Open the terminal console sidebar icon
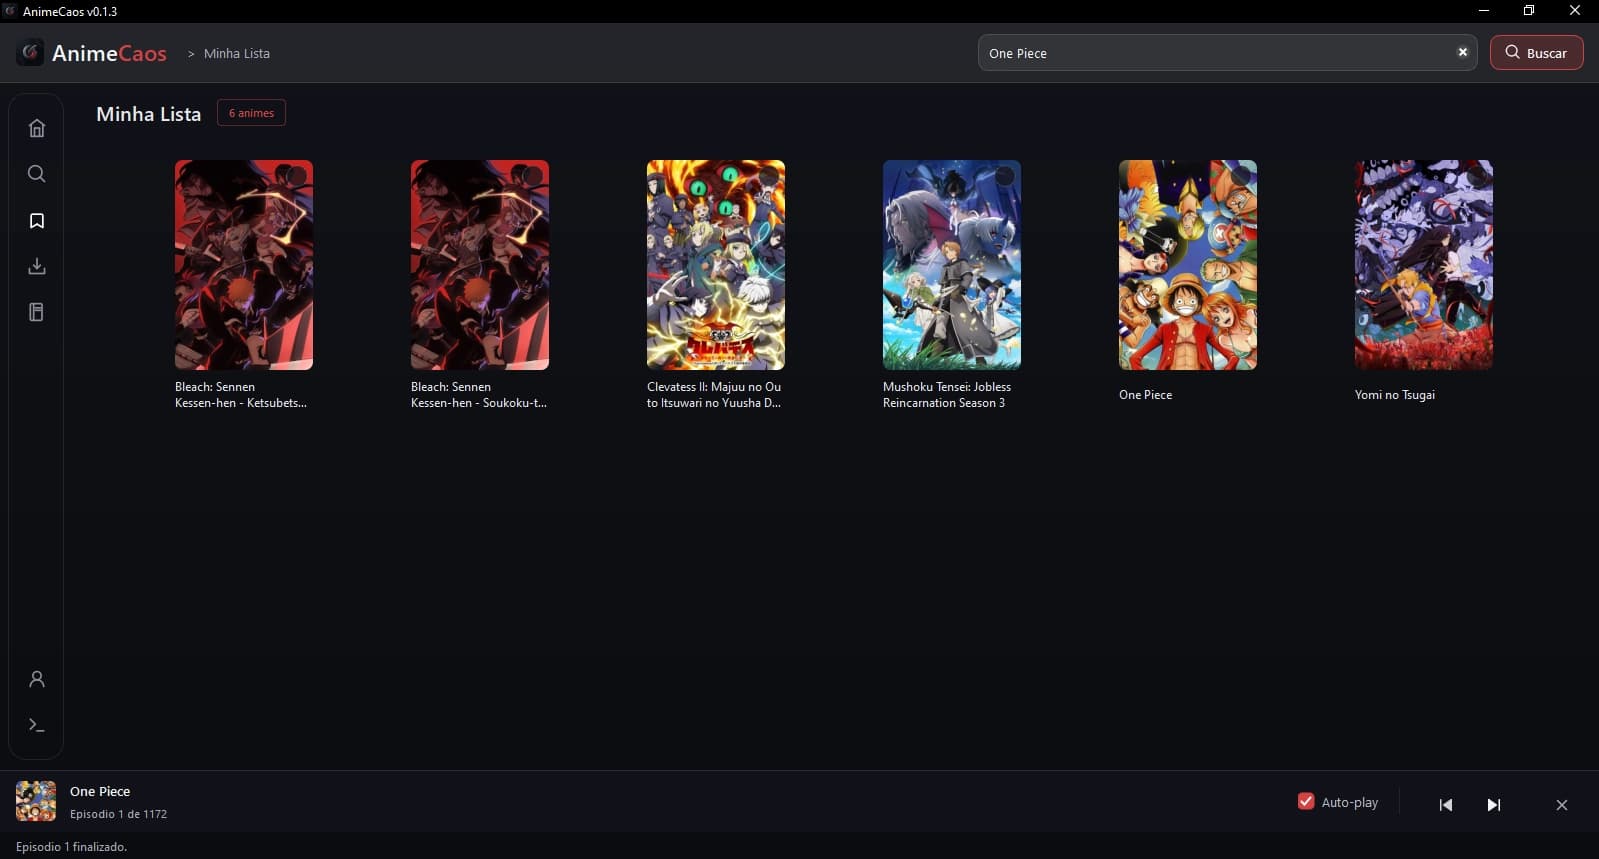This screenshot has height=859, width=1599. coord(37,725)
